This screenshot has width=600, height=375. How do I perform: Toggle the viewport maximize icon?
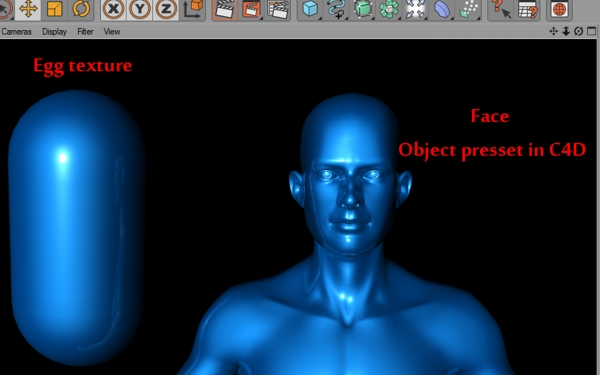592,31
